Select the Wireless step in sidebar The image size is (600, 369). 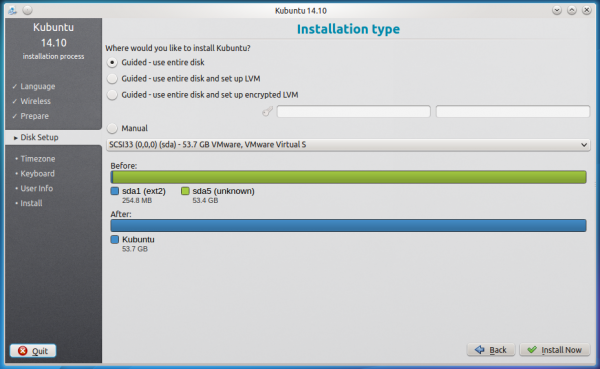[x=35, y=101]
